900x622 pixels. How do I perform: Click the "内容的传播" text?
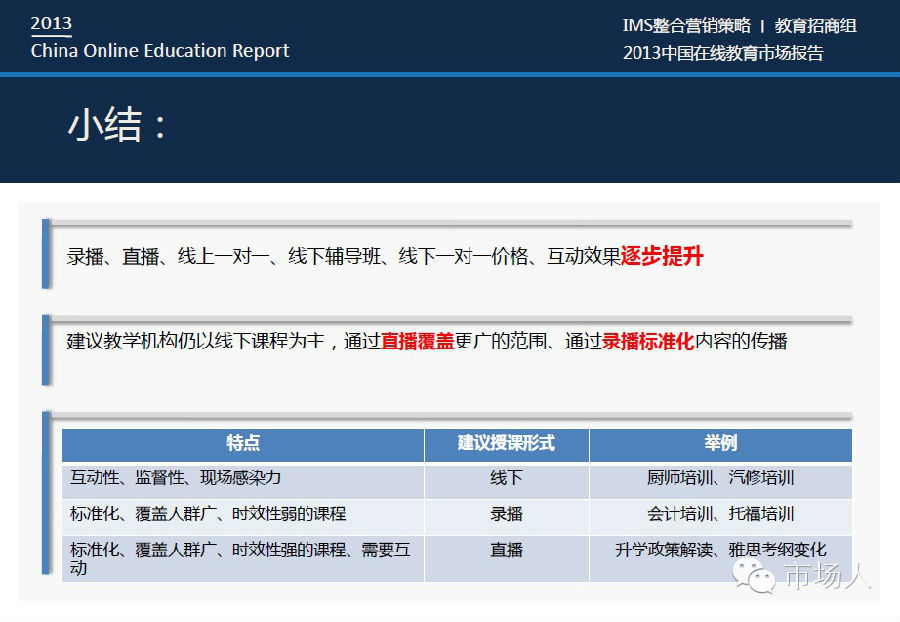pos(741,341)
